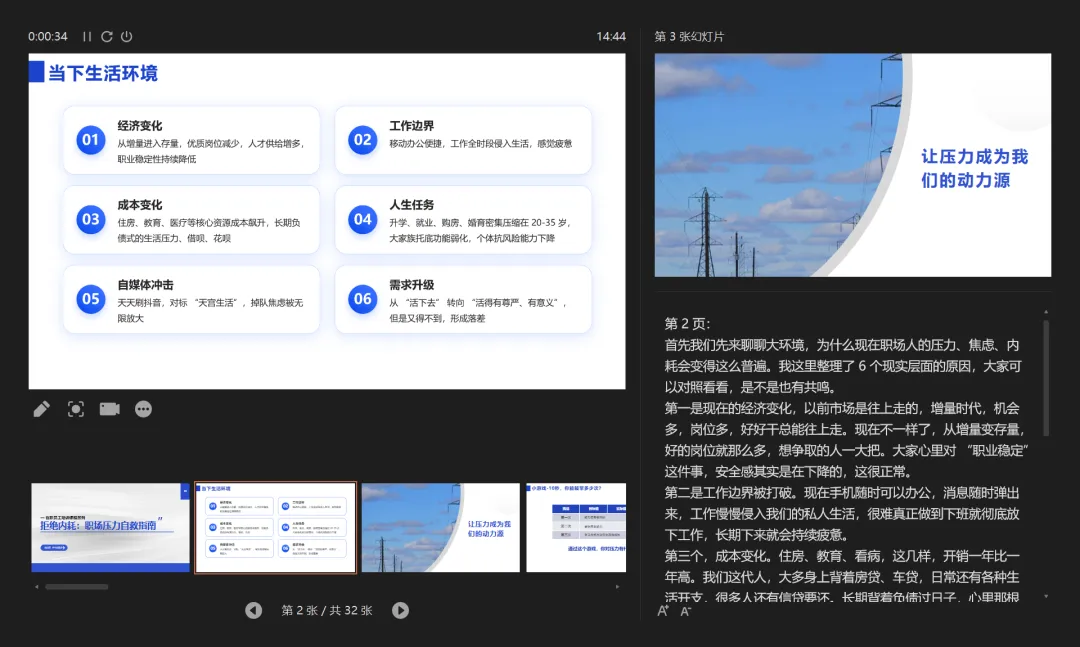Advance to next slide arrow
This screenshot has height=647, width=1080.
(400, 610)
